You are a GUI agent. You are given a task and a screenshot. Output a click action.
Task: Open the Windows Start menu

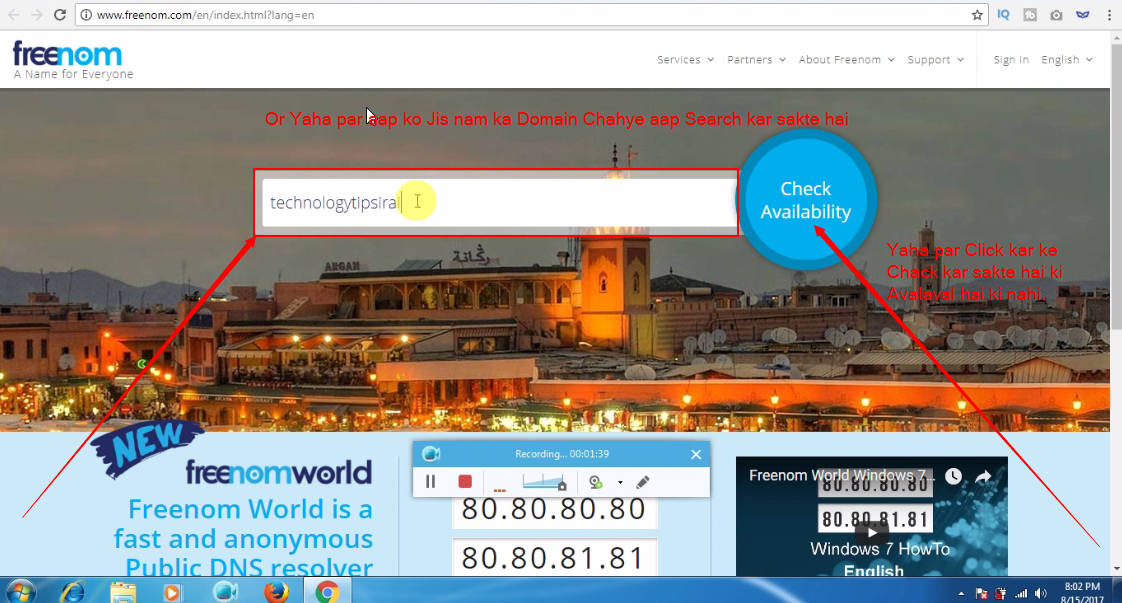[x=20, y=592]
